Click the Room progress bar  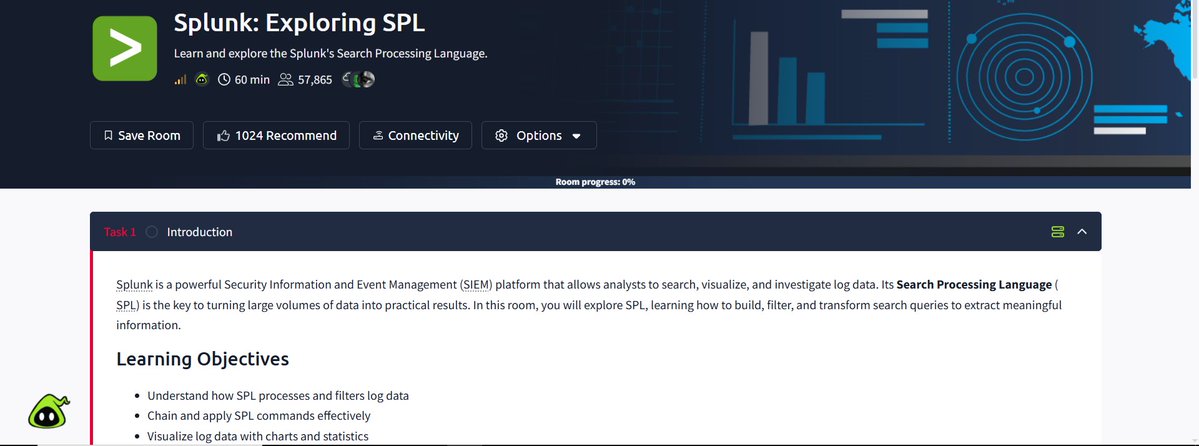click(x=596, y=182)
